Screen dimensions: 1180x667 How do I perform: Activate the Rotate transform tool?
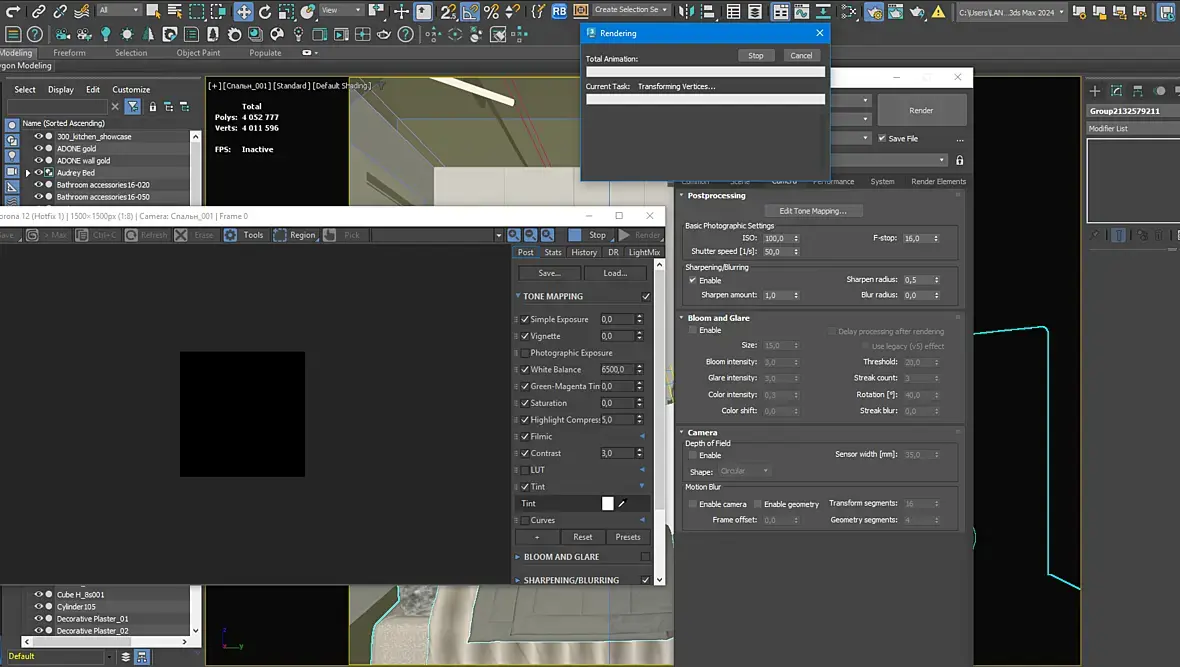[265, 12]
